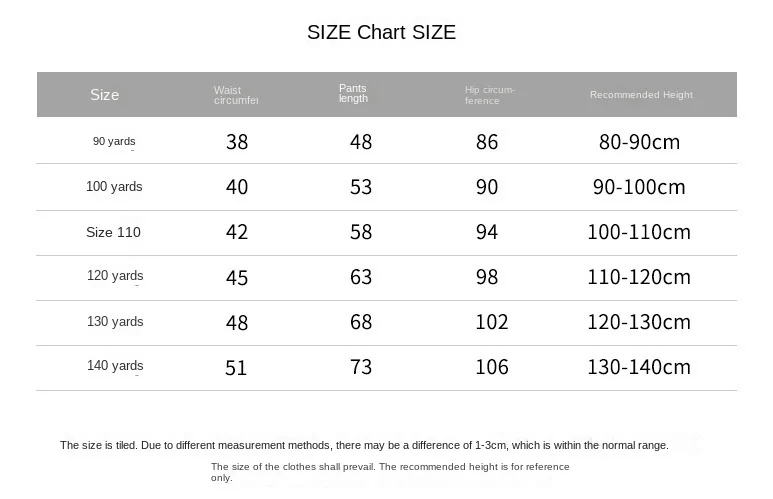This screenshot has height=499, width=773.
Task: Select the "Size 110" row label
Action: click(x=113, y=232)
